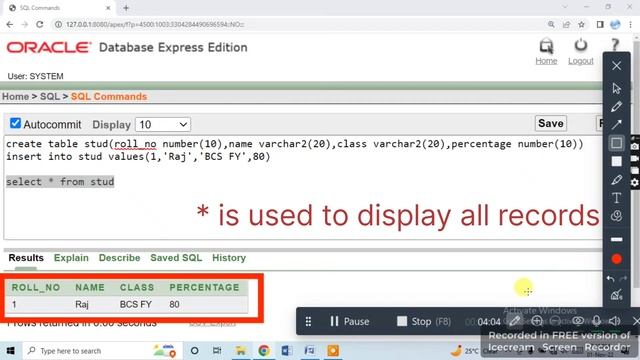Go back in browser history

tap(10, 24)
